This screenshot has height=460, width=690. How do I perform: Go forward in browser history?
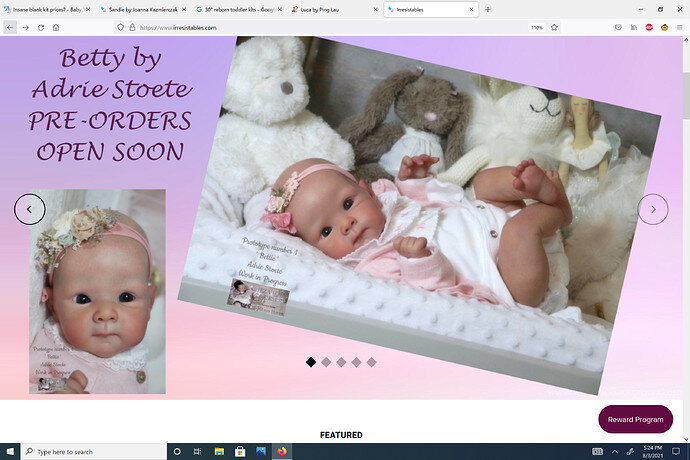(26, 27)
